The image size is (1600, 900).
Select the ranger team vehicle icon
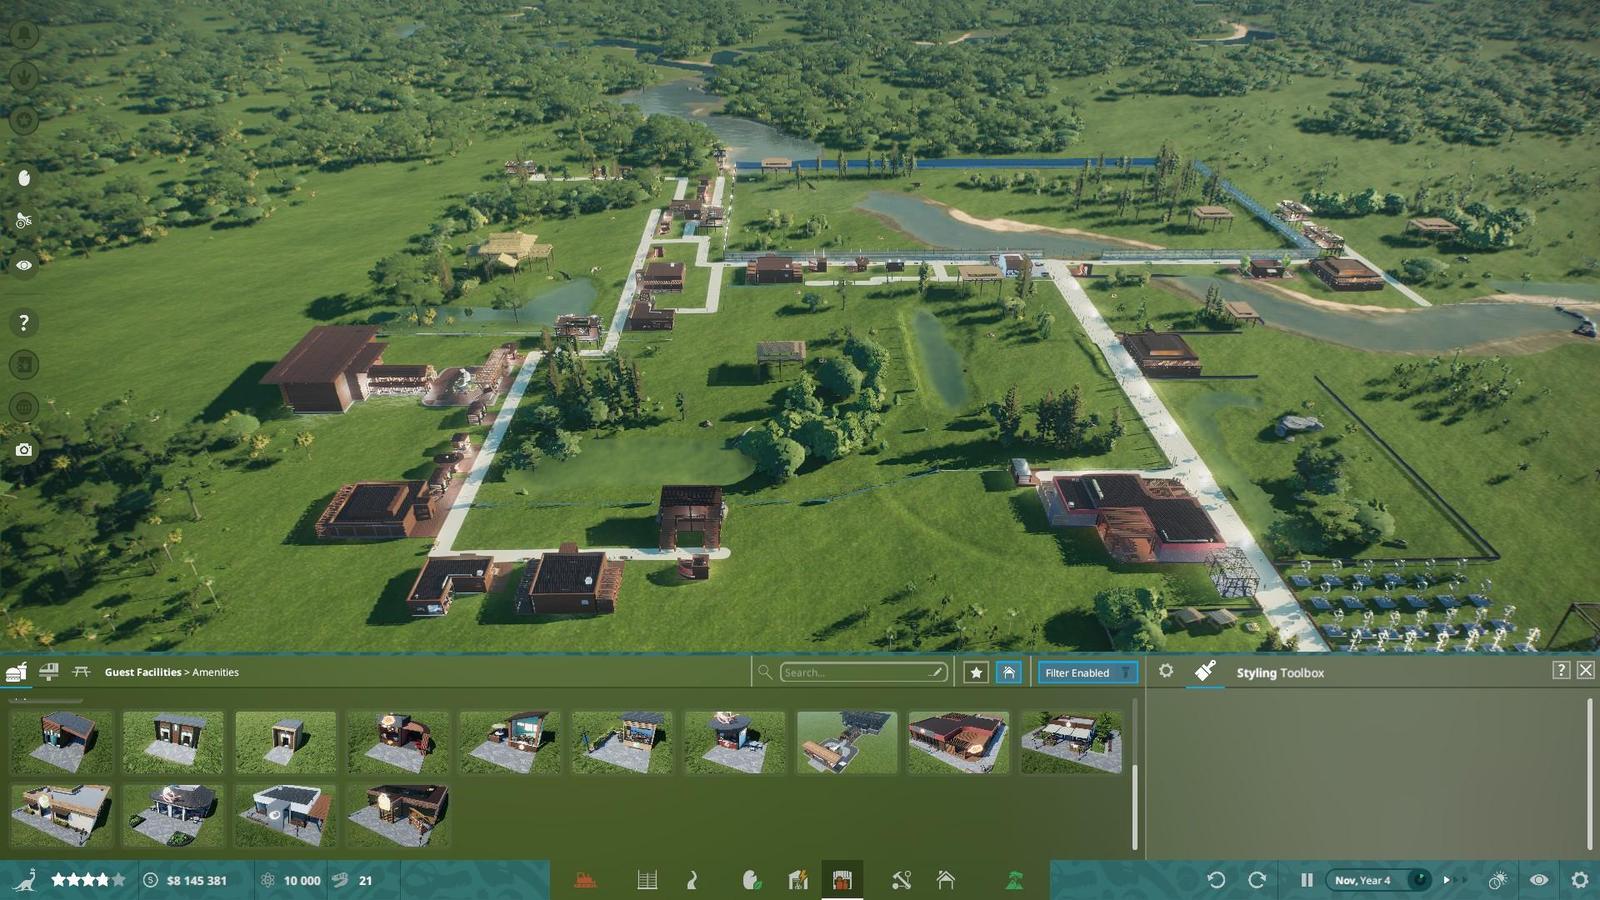(x=23, y=221)
